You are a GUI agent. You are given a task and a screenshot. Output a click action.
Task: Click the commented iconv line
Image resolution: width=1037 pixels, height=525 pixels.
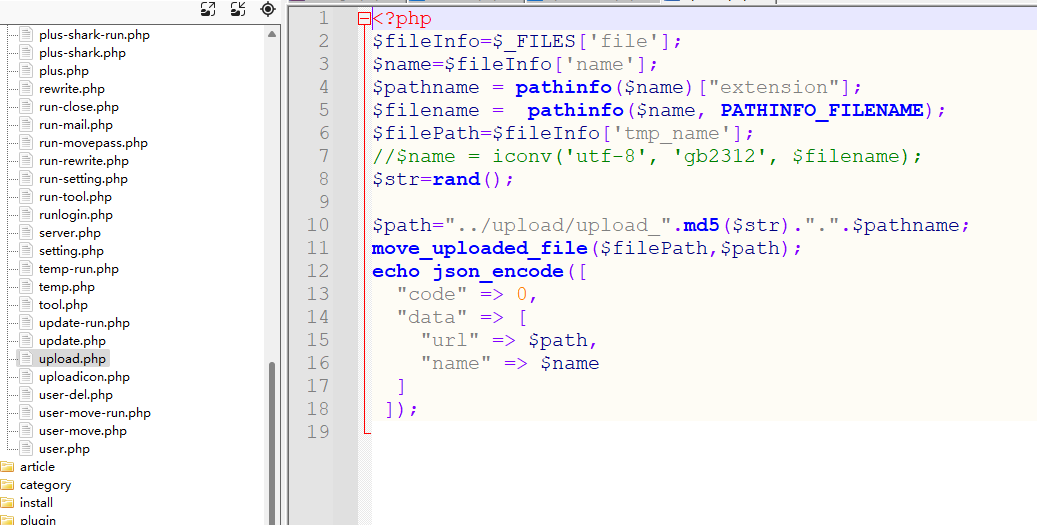pyautogui.click(x=647, y=157)
